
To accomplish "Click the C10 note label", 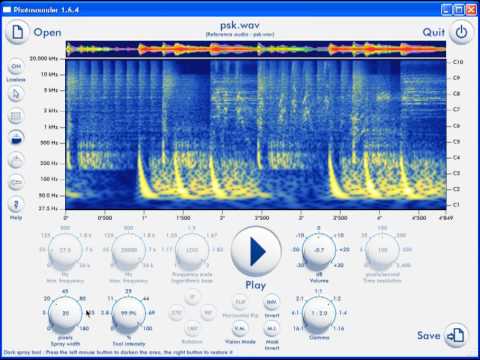I will pos(458,62).
